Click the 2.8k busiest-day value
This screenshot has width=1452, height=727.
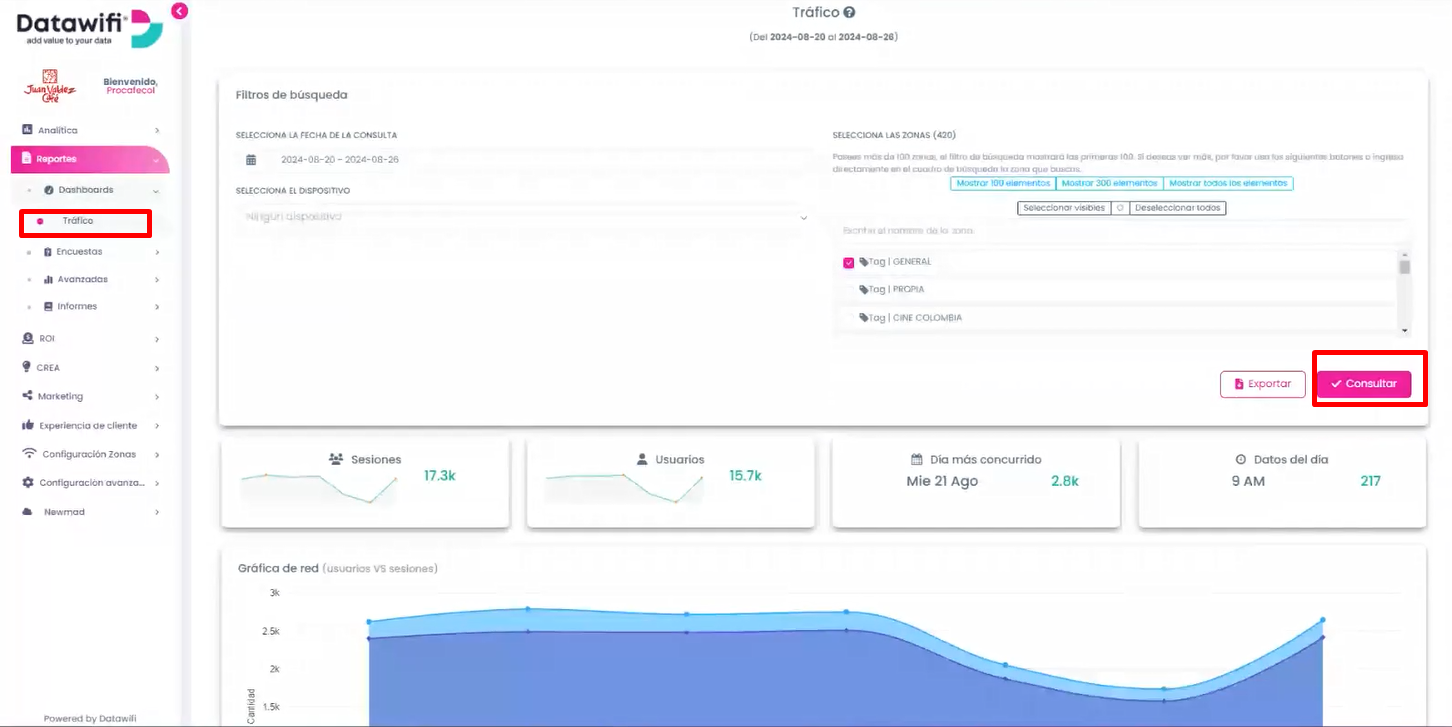1065,481
